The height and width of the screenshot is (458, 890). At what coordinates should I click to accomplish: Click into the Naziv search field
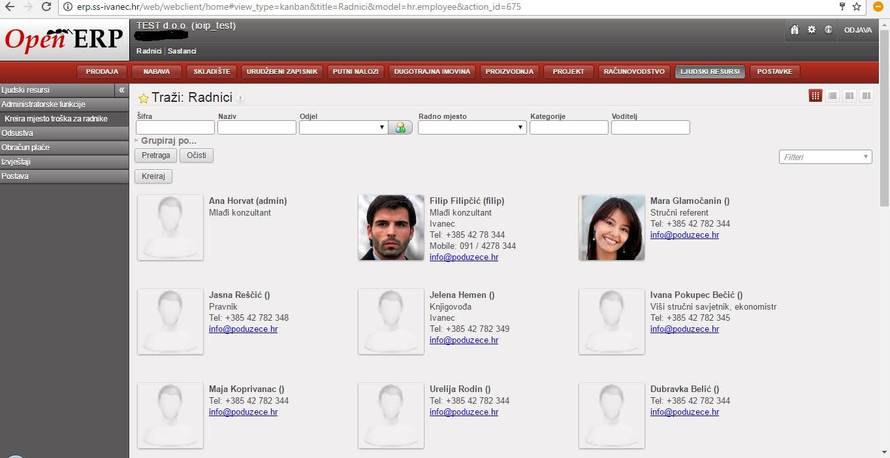256,128
